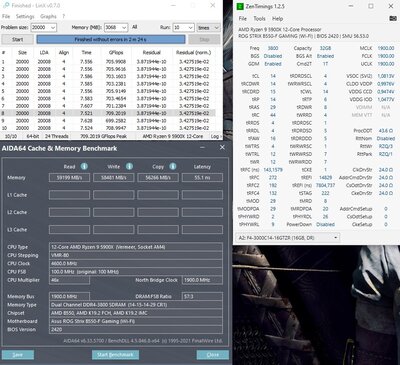400x365 pixels.
Task: Open the Problem size dropdown
Action: tap(44, 28)
